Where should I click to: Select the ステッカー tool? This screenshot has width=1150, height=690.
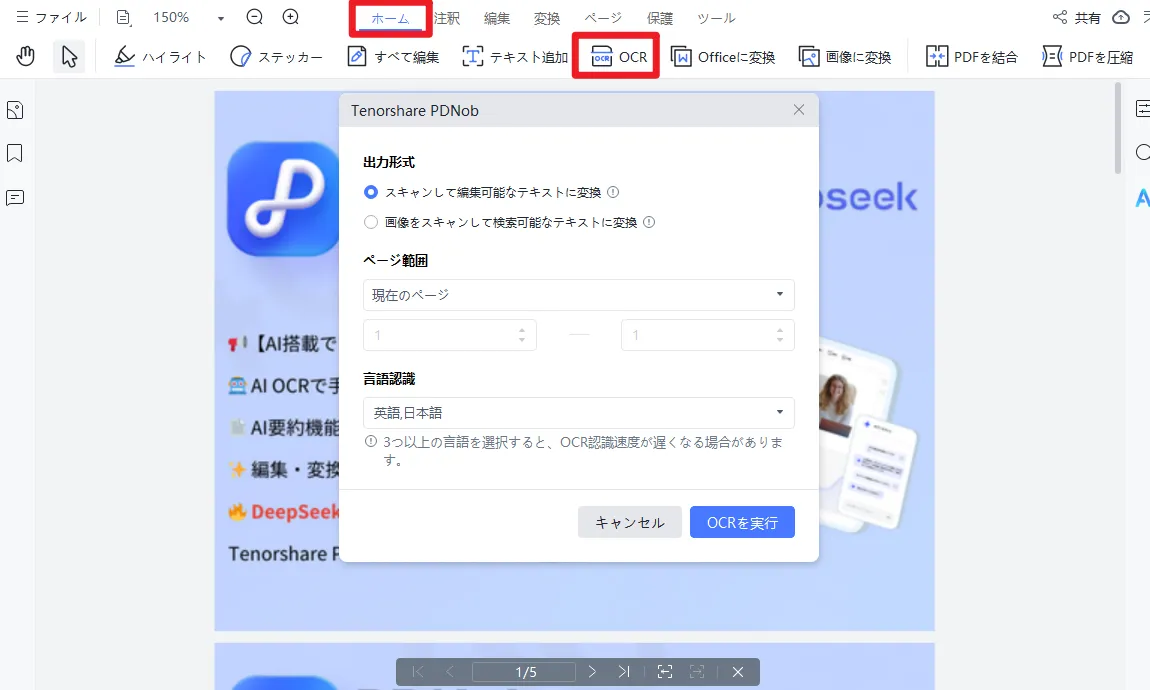pyautogui.click(x=276, y=56)
